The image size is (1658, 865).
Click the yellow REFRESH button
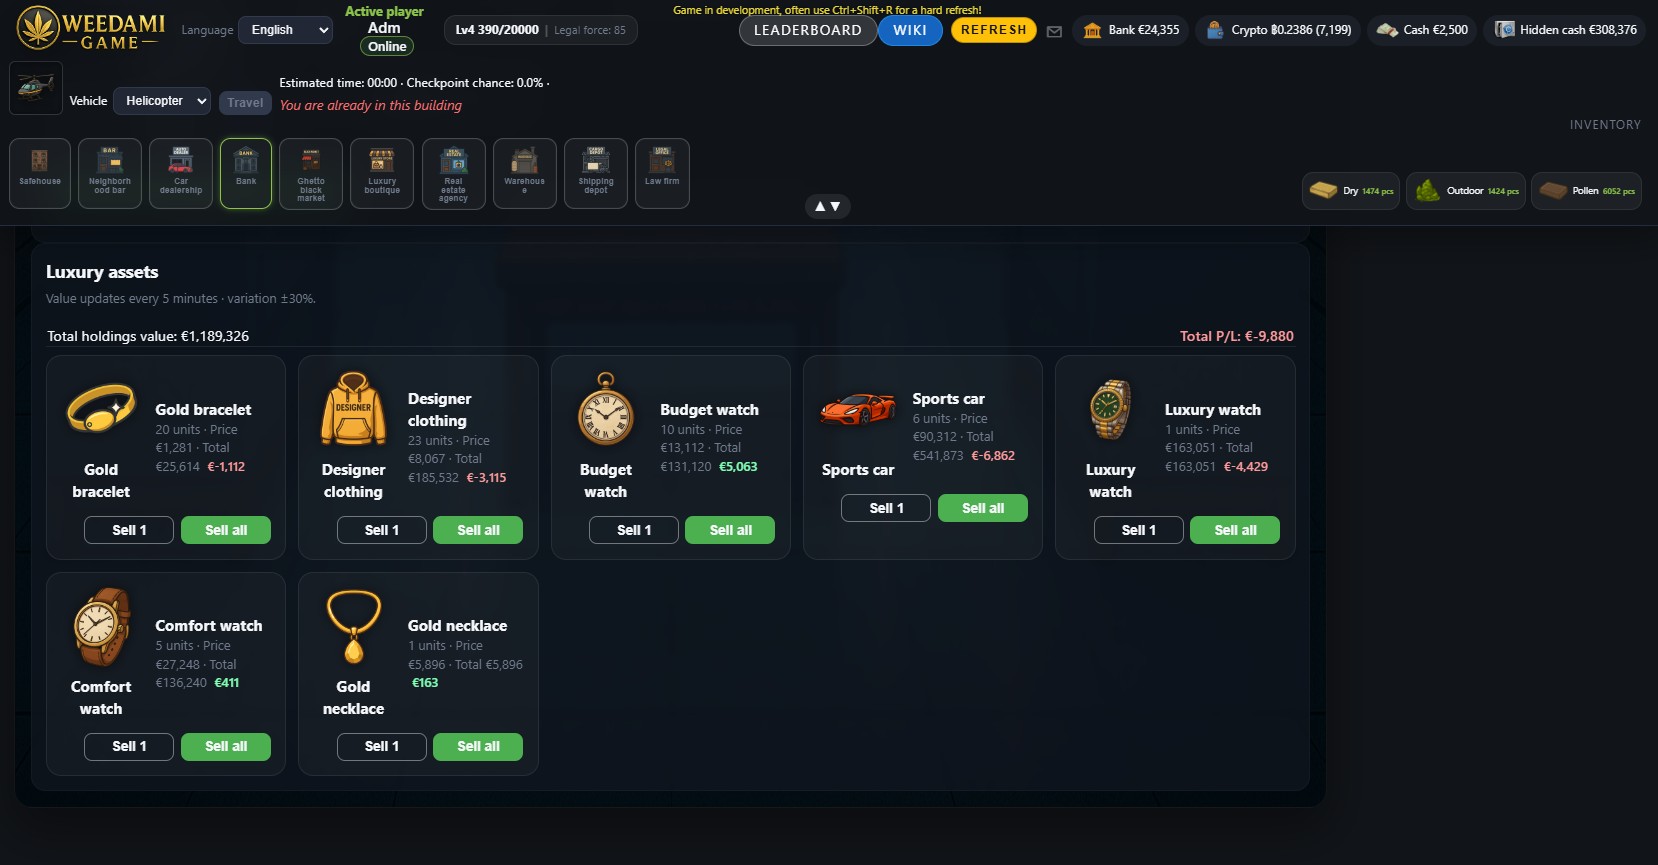click(x=994, y=30)
